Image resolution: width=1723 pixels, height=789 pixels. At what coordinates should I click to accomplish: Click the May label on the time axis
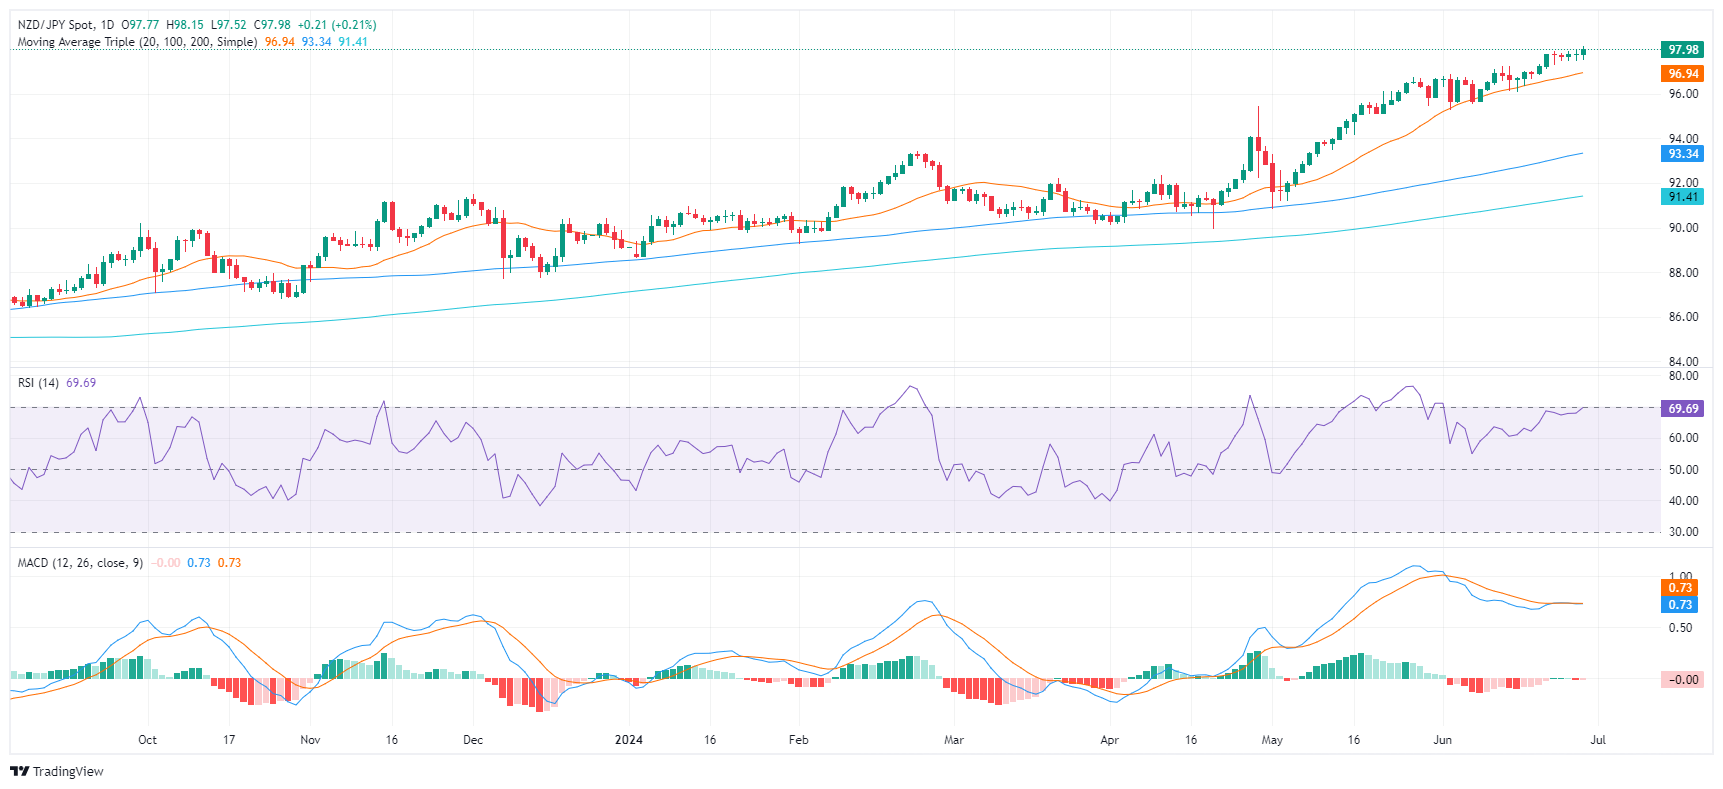tap(1272, 740)
